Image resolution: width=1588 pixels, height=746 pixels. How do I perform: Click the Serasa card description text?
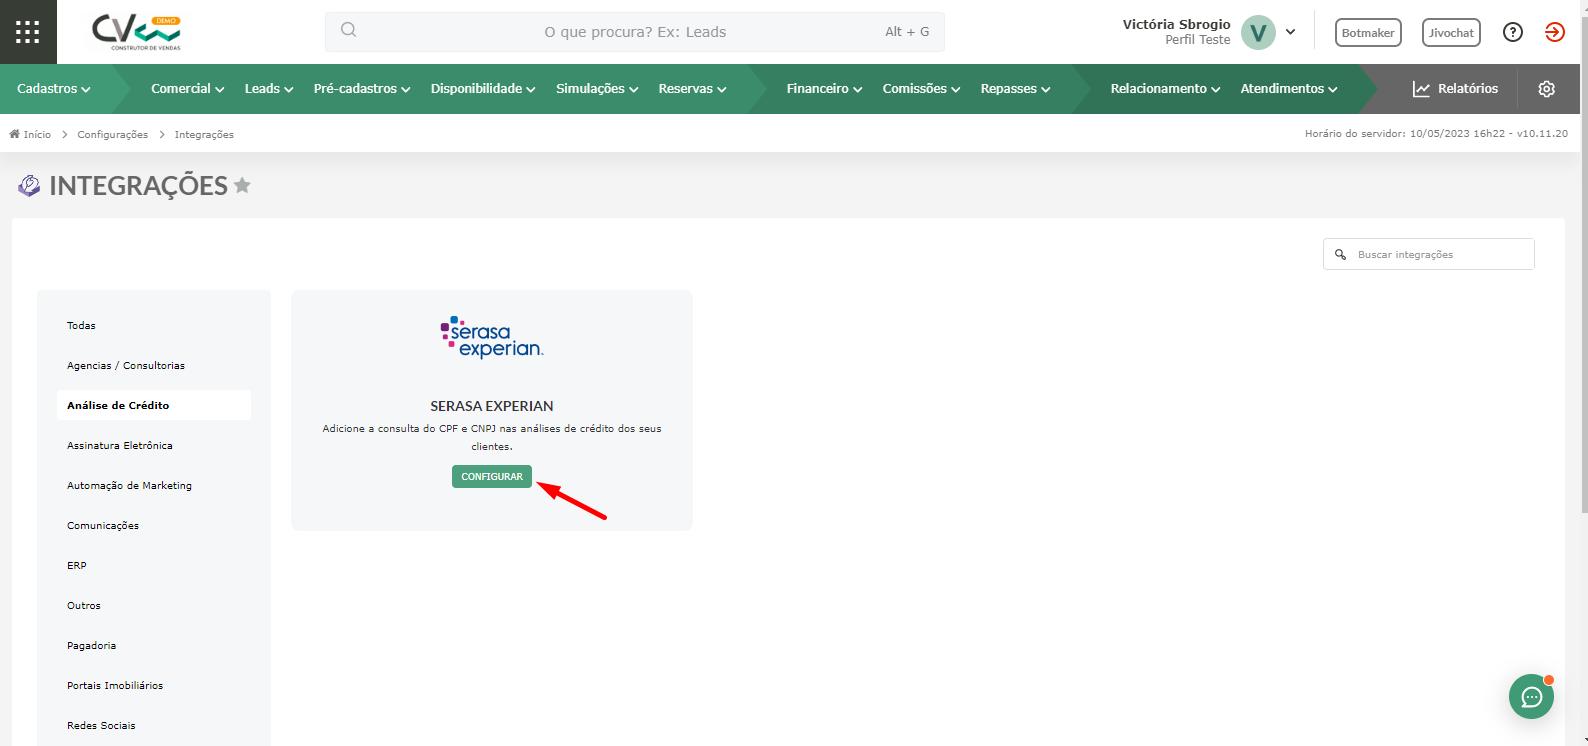pyautogui.click(x=492, y=437)
